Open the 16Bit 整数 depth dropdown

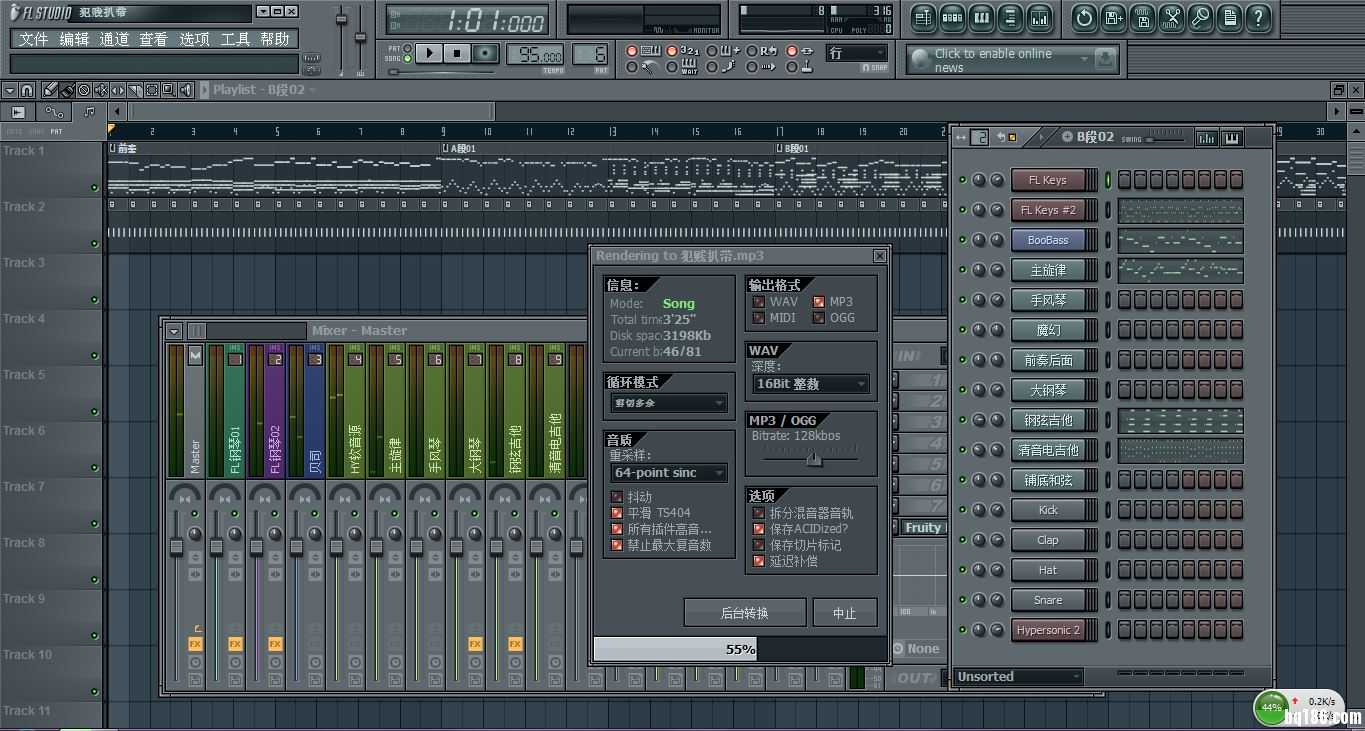[x=810, y=384]
